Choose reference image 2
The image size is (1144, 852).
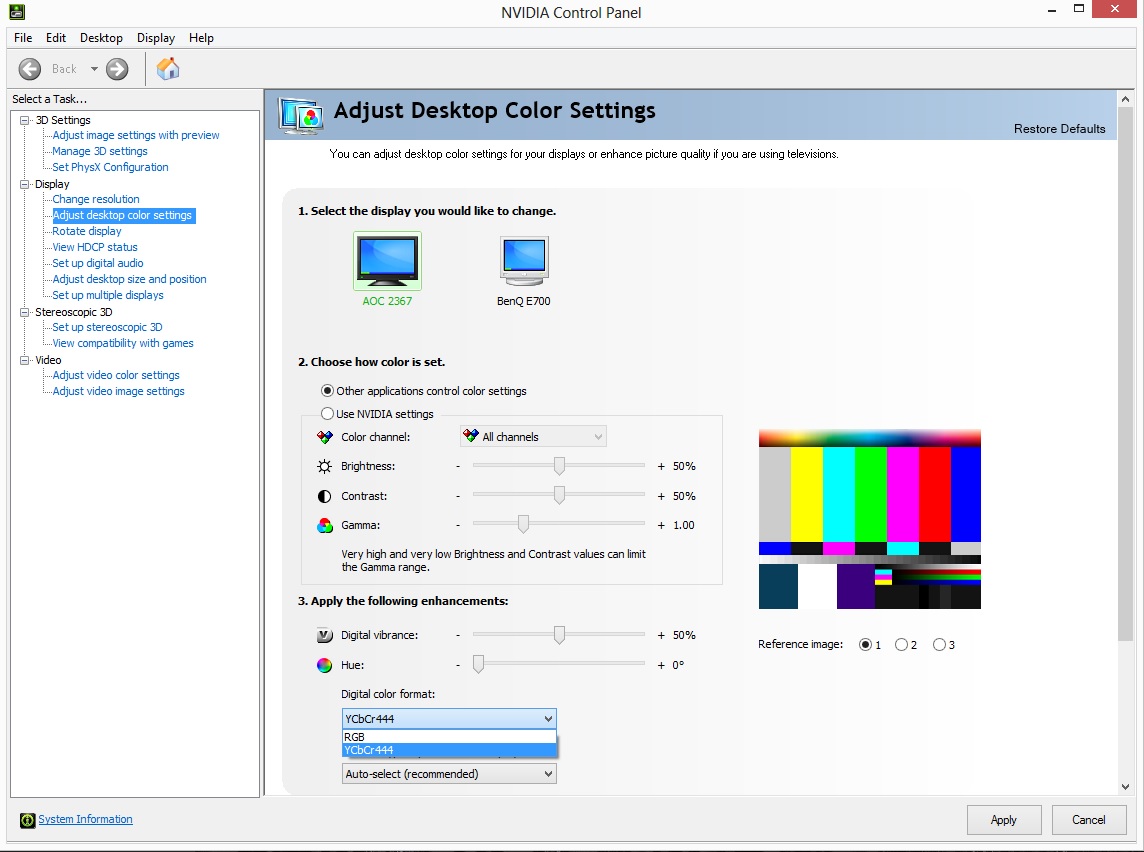click(x=901, y=644)
